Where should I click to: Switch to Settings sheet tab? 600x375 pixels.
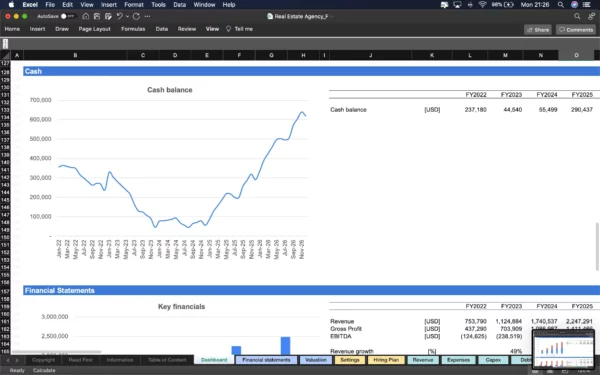[x=350, y=360]
